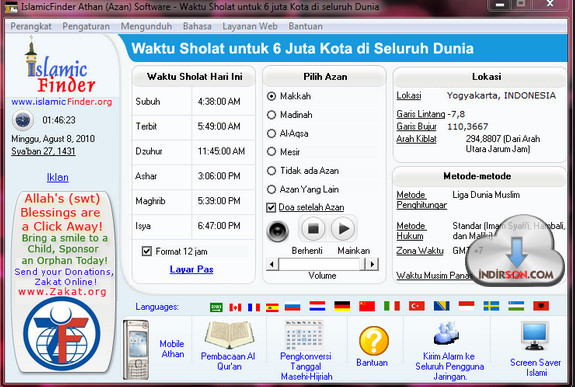Viewport: 575px width, 387px height.
Task: Open the Pengaturan menu
Action: click(x=86, y=26)
